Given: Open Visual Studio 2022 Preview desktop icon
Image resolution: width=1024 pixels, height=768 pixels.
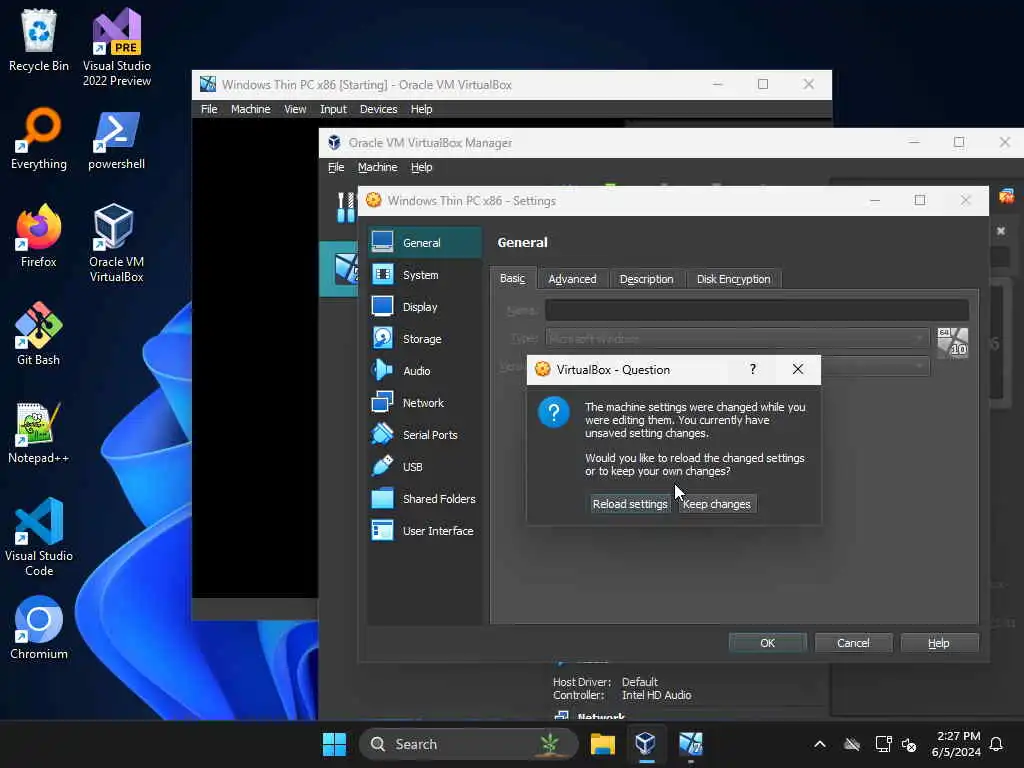Looking at the screenshot, I should [x=116, y=47].
